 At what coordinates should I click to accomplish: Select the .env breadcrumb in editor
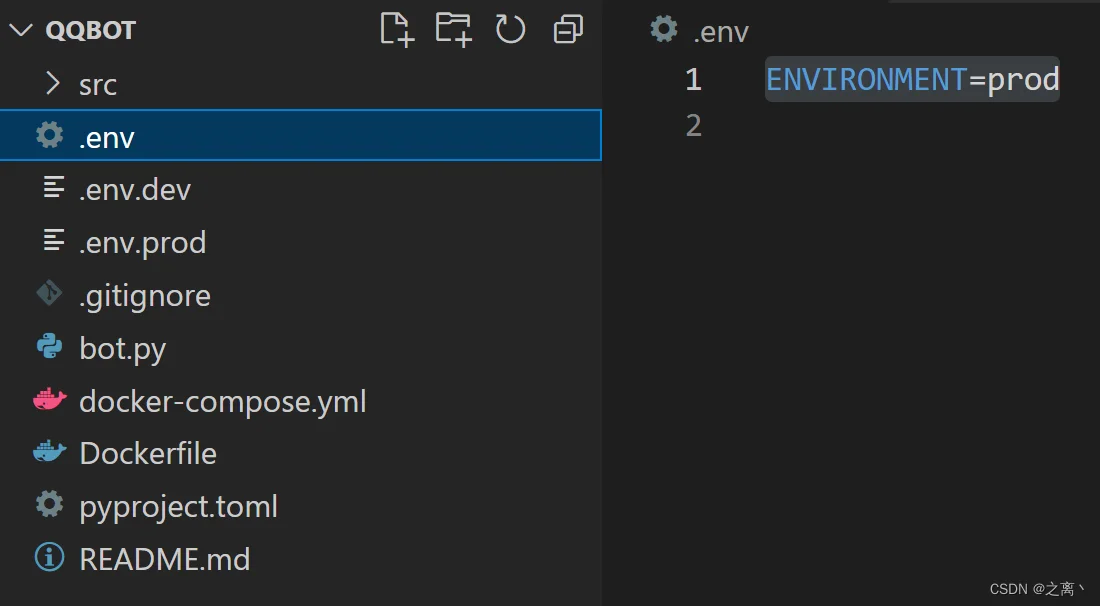point(721,32)
